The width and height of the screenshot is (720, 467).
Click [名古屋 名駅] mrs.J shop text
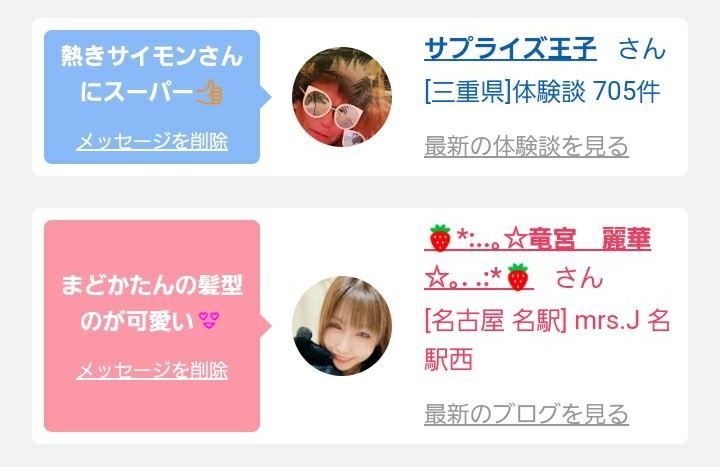click(547, 340)
